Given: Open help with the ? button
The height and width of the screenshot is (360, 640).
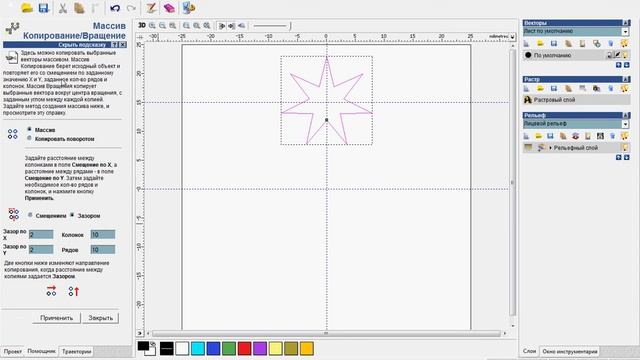Looking at the screenshot, I should click(x=115, y=45).
